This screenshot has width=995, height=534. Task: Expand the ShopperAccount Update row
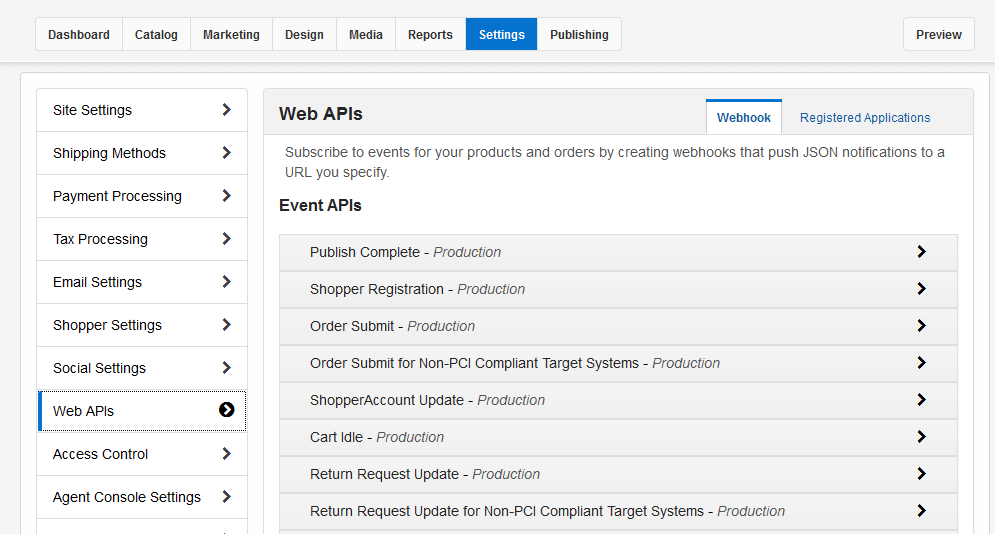click(x=617, y=400)
